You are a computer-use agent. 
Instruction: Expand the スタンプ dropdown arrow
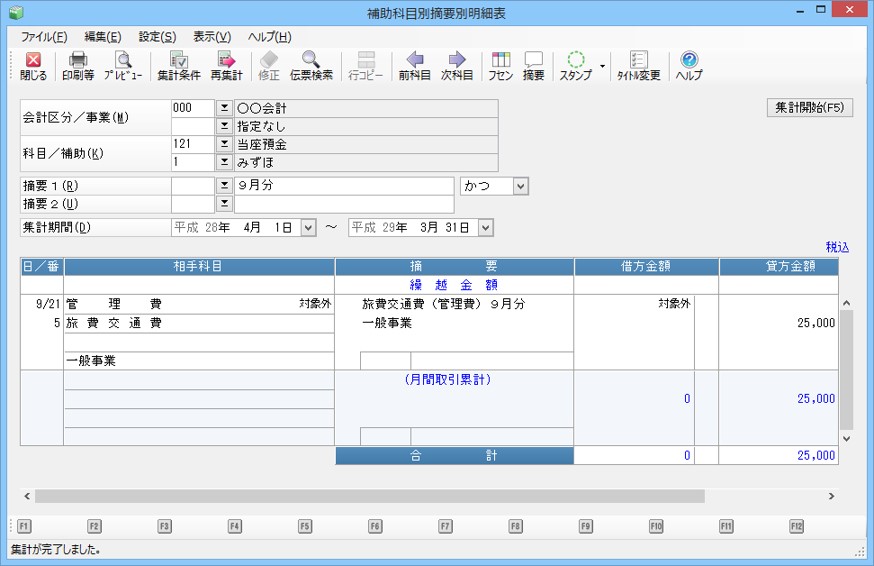(602, 67)
